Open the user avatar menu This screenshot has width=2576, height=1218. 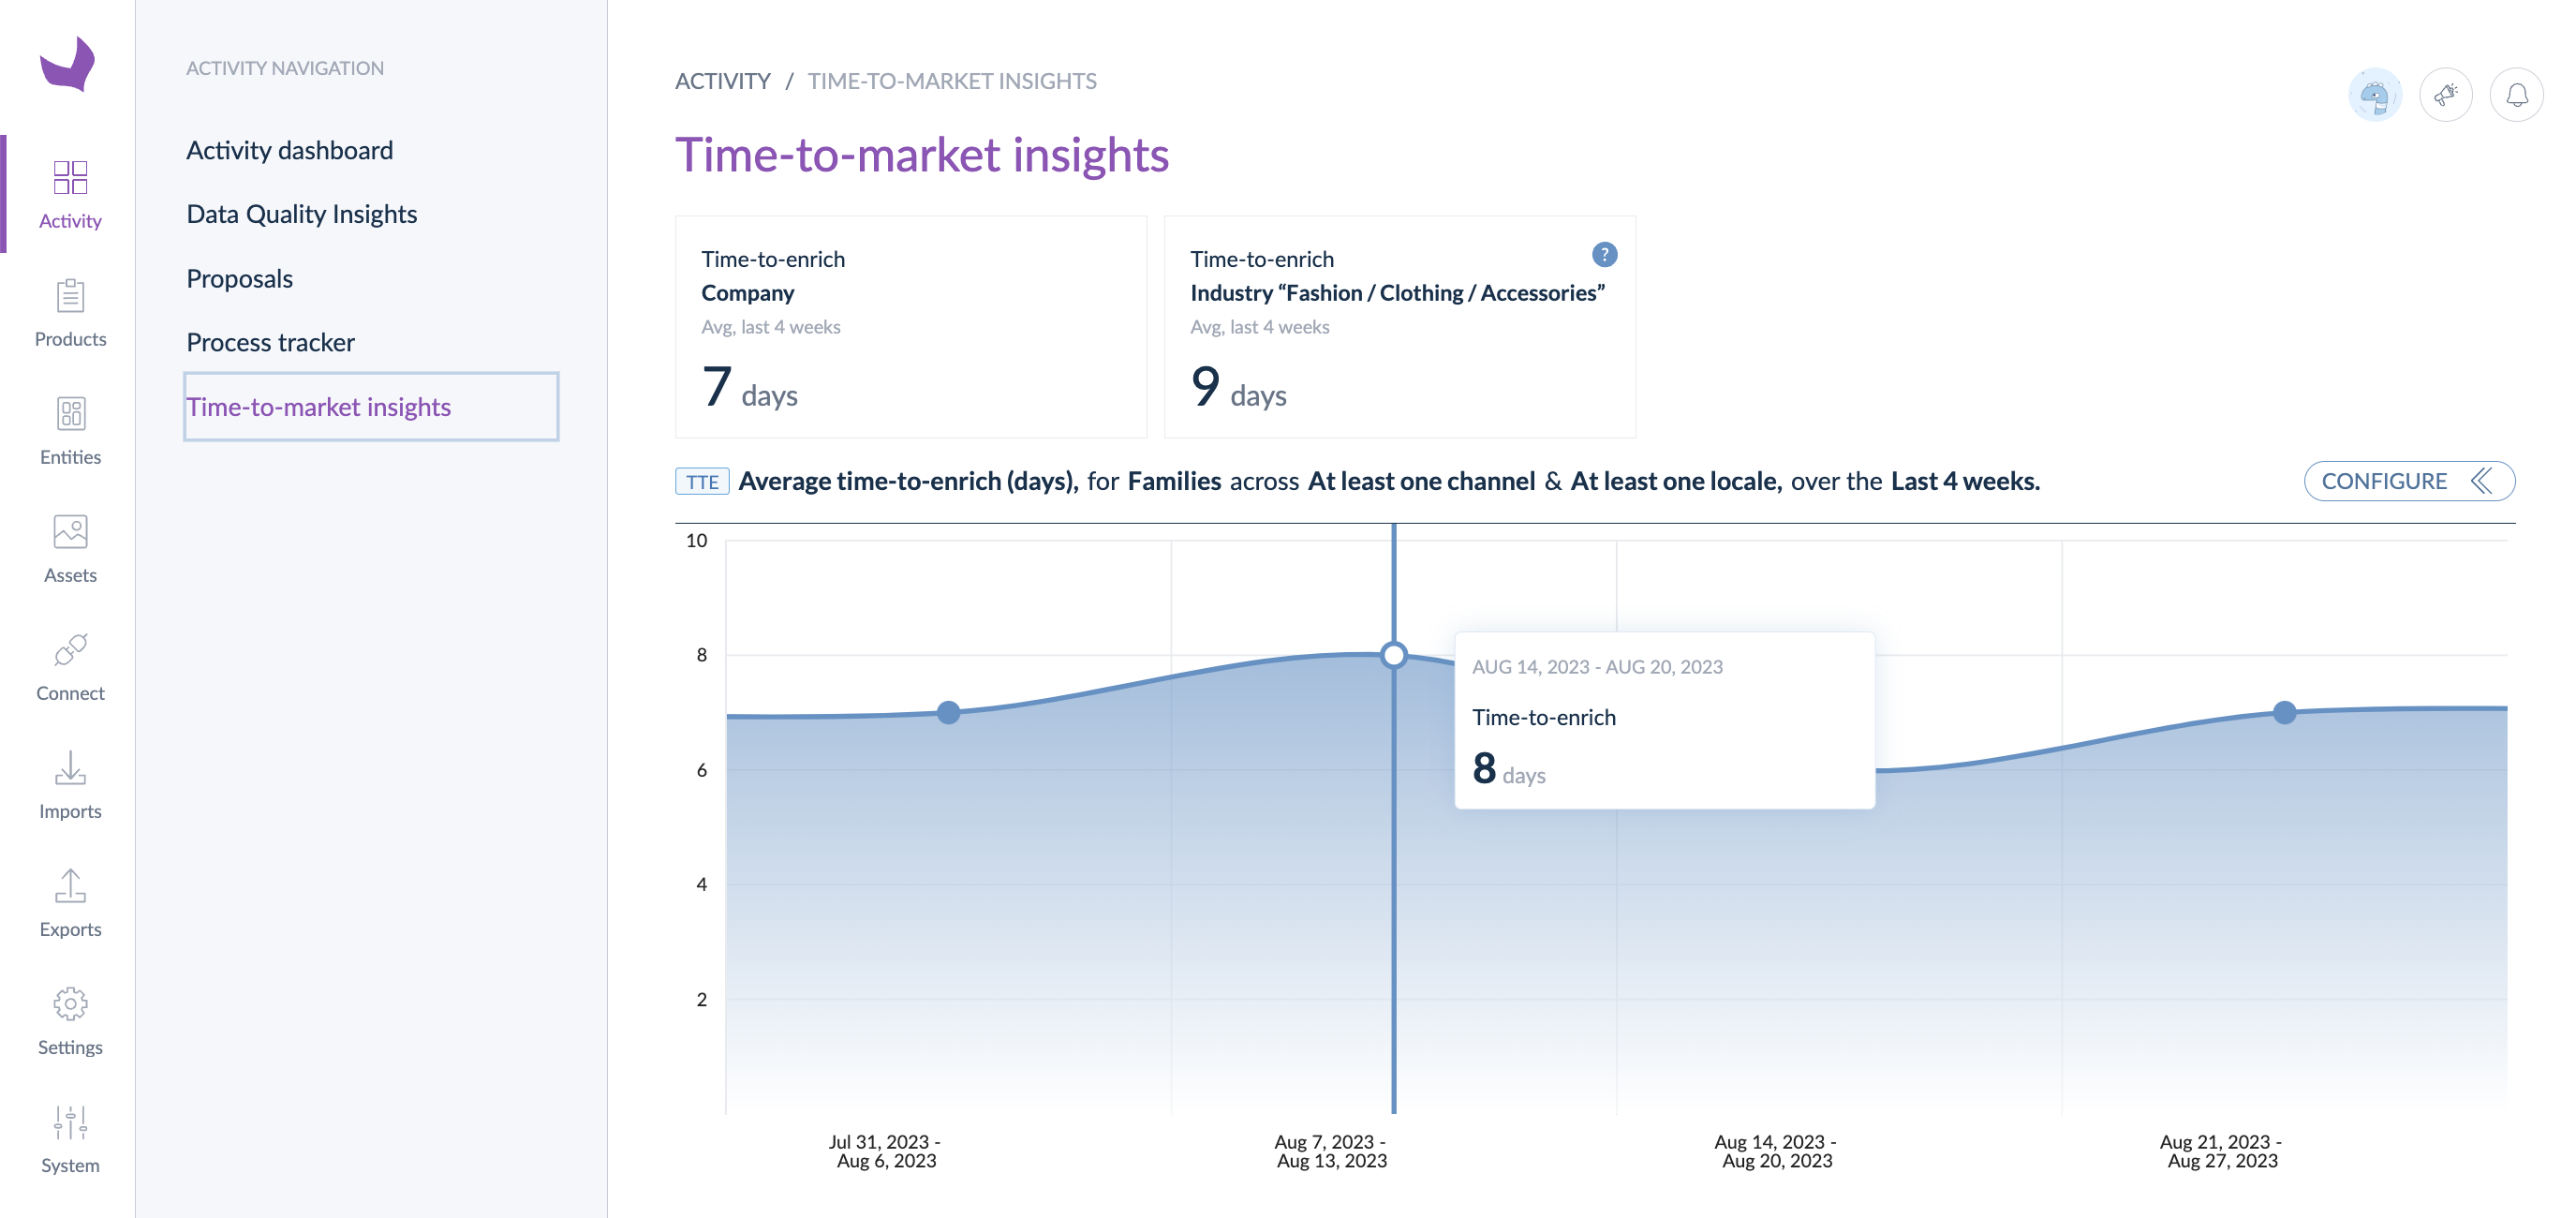pos(2374,95)
